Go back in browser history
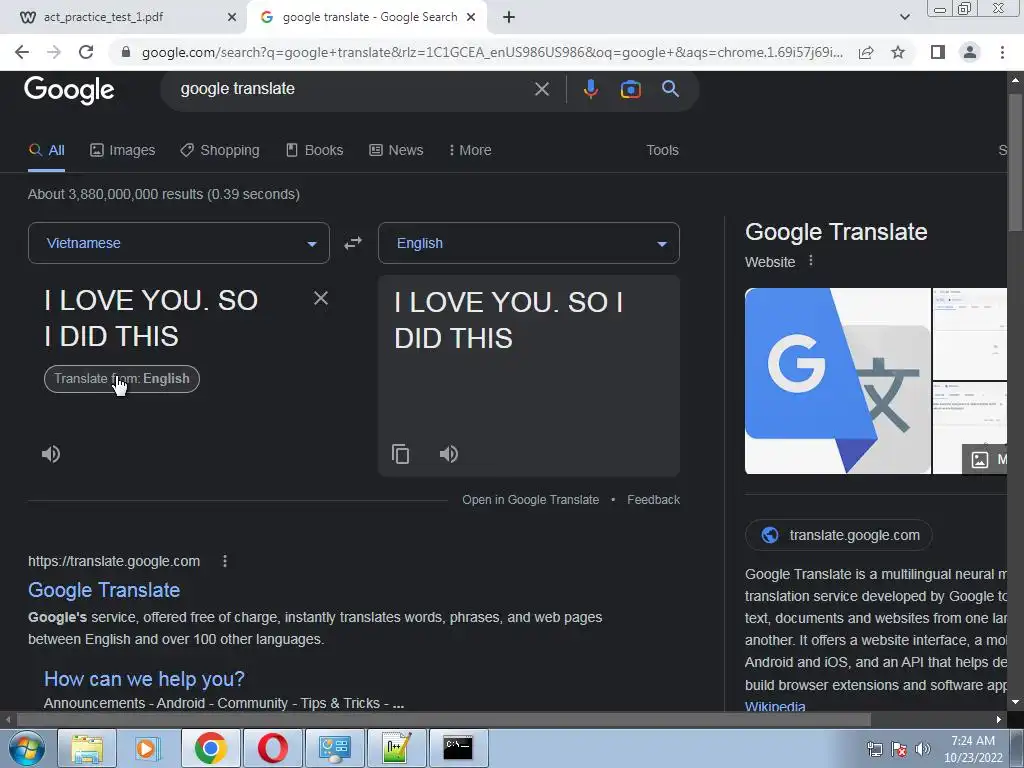The width and height of the screenshot is (1024, 768). [22, 52]
